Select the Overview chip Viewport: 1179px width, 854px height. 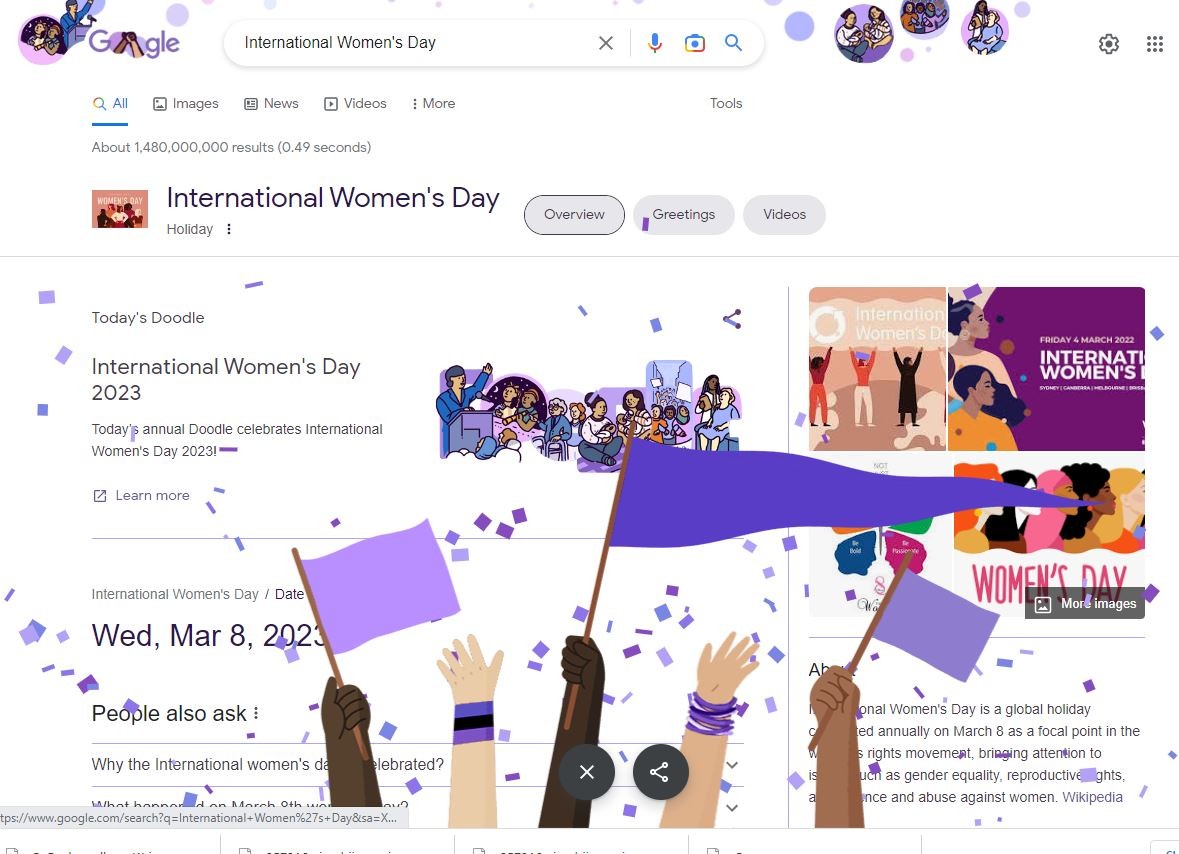point(574,215)
